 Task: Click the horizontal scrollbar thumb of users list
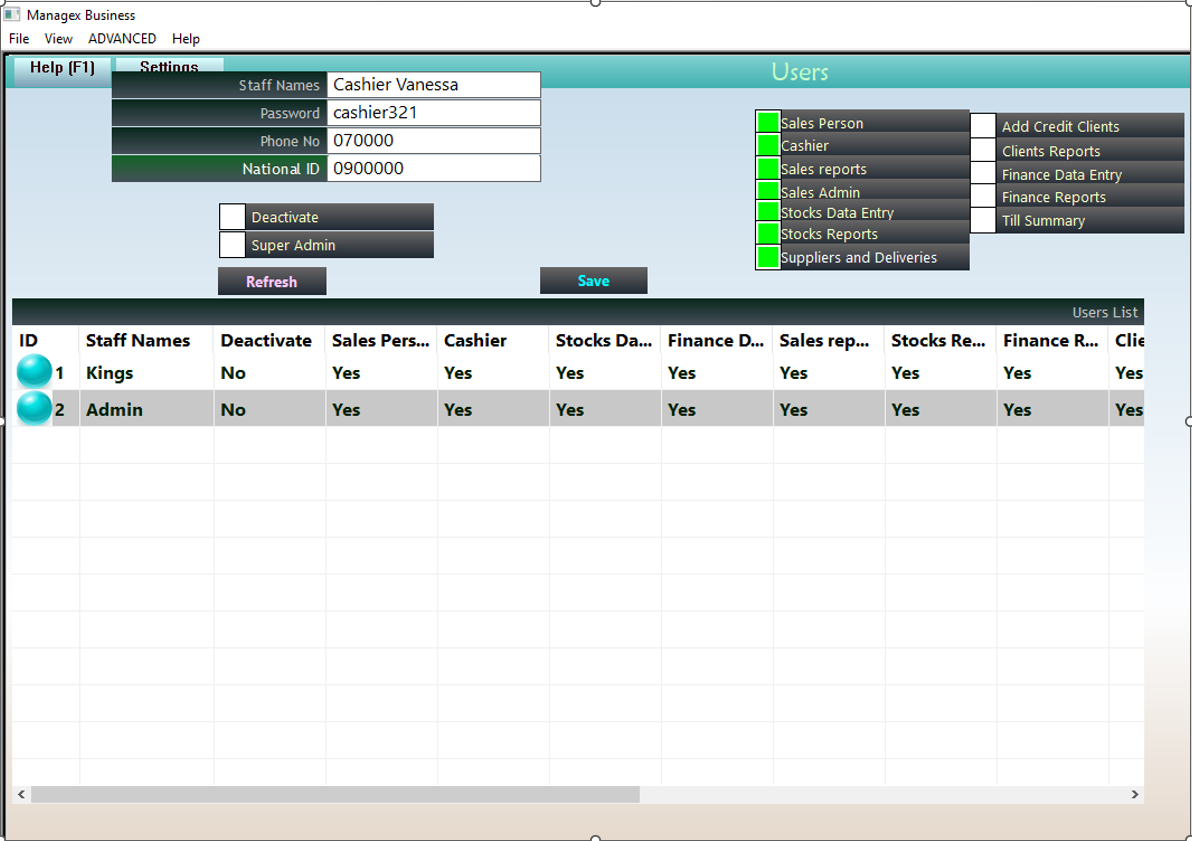click(335, 794)
